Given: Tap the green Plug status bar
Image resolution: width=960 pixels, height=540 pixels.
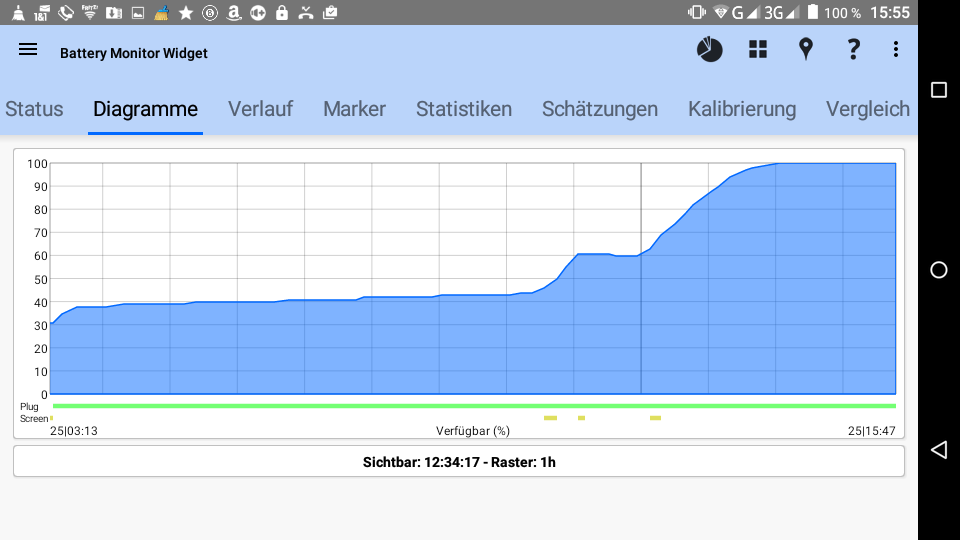Looking at the screenshot, I should (474, 406).
